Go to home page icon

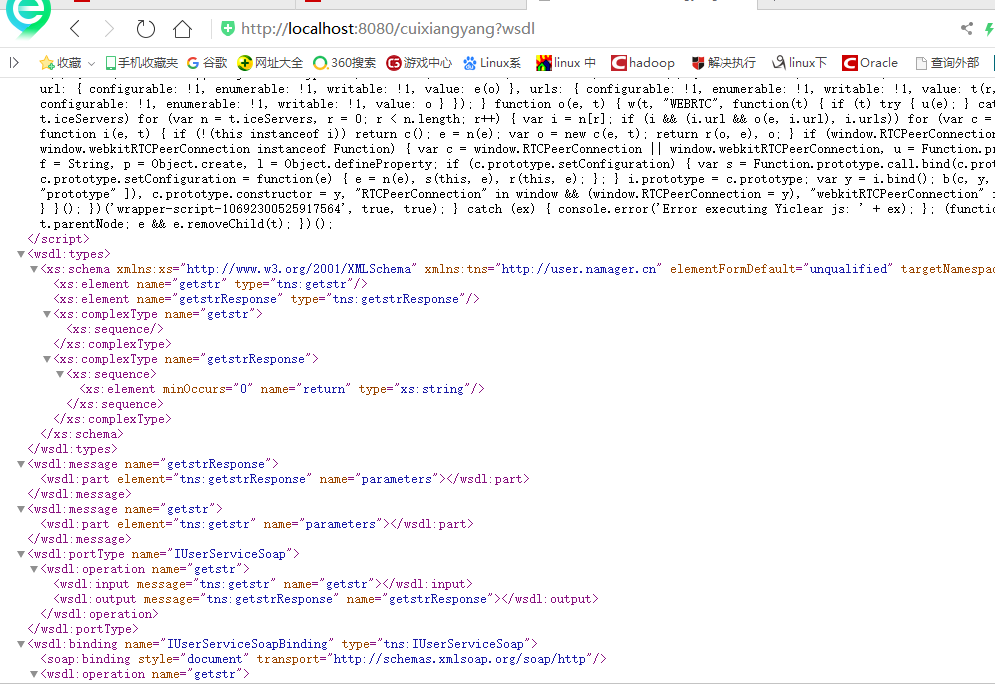[x=182, y=29]
